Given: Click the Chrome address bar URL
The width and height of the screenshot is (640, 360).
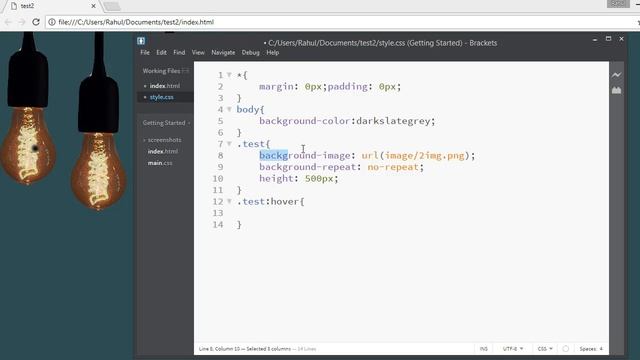Looking at the screenshot, I should [x=136, y=22].
